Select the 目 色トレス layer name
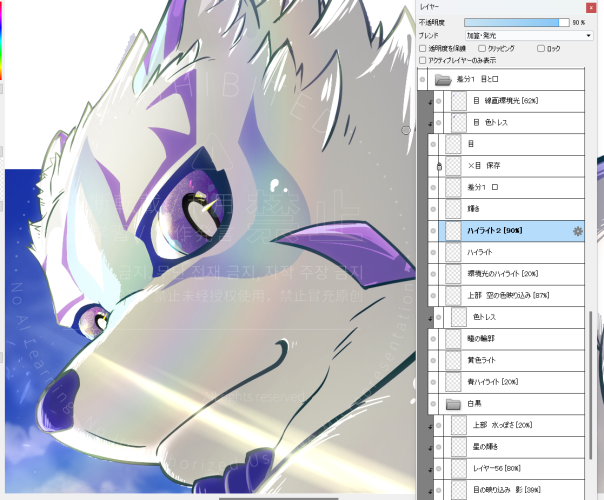Viewport: 604px width, 500px height. [x=490, y=123]
